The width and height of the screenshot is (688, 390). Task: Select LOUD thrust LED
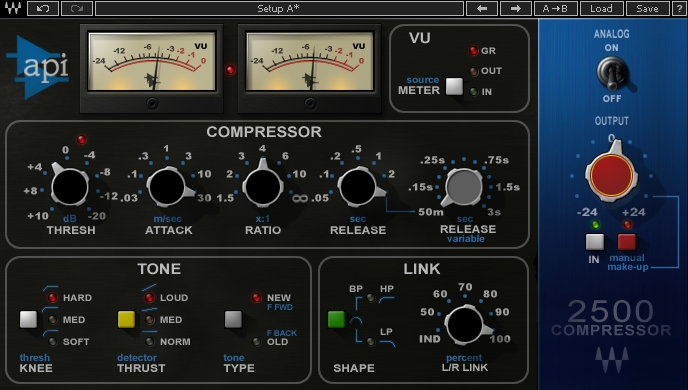[150, 298]
